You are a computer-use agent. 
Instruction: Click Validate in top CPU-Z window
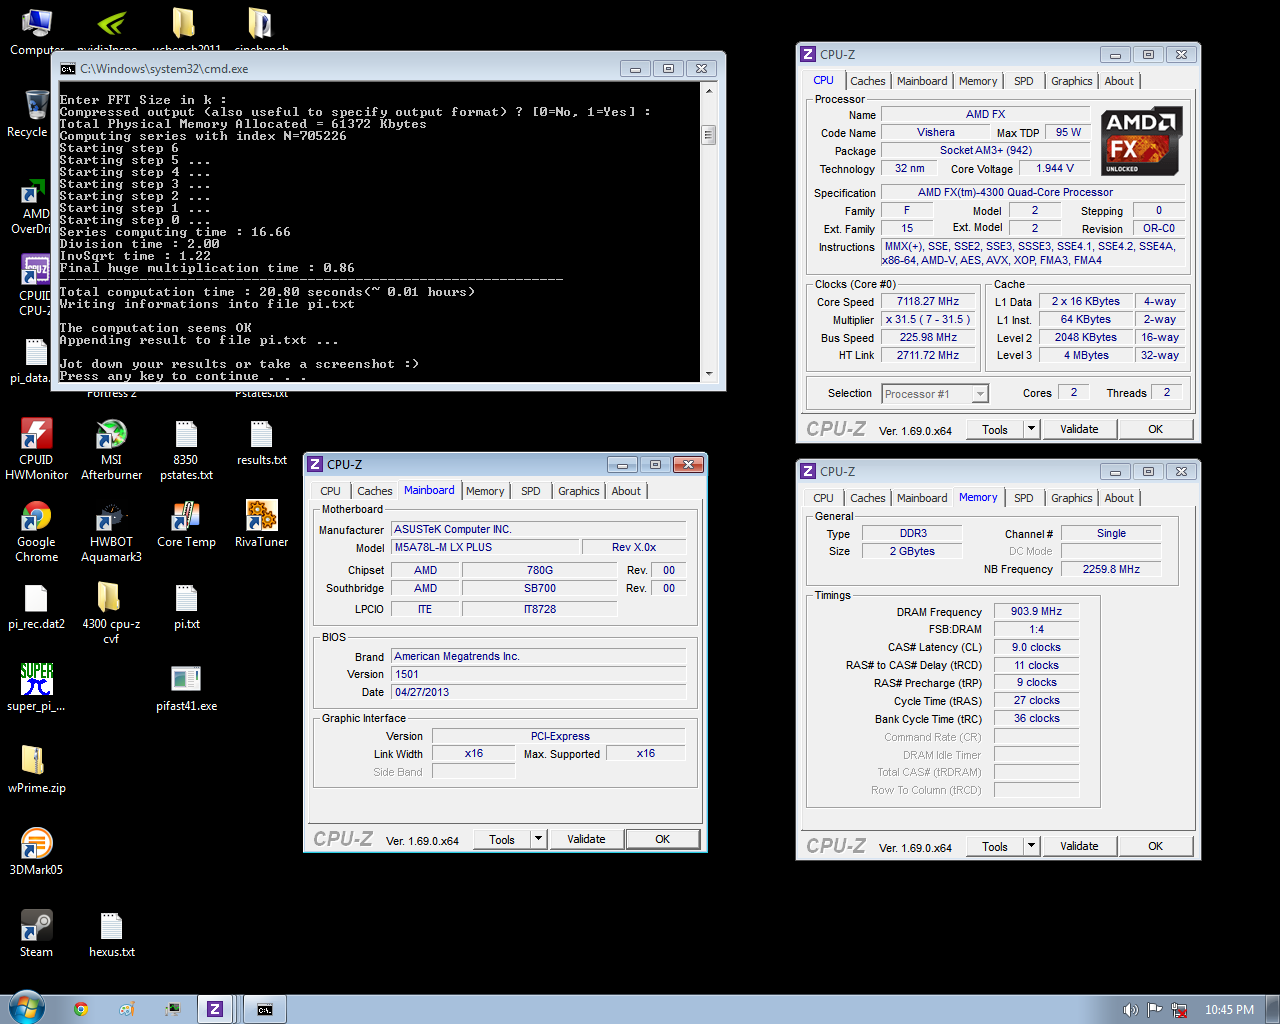point(1079,429)
